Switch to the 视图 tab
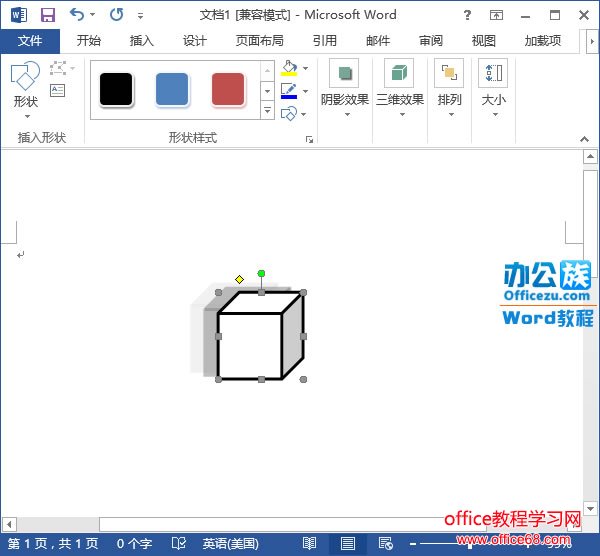Screen dimensions: 600x556 tap(483, 41)
